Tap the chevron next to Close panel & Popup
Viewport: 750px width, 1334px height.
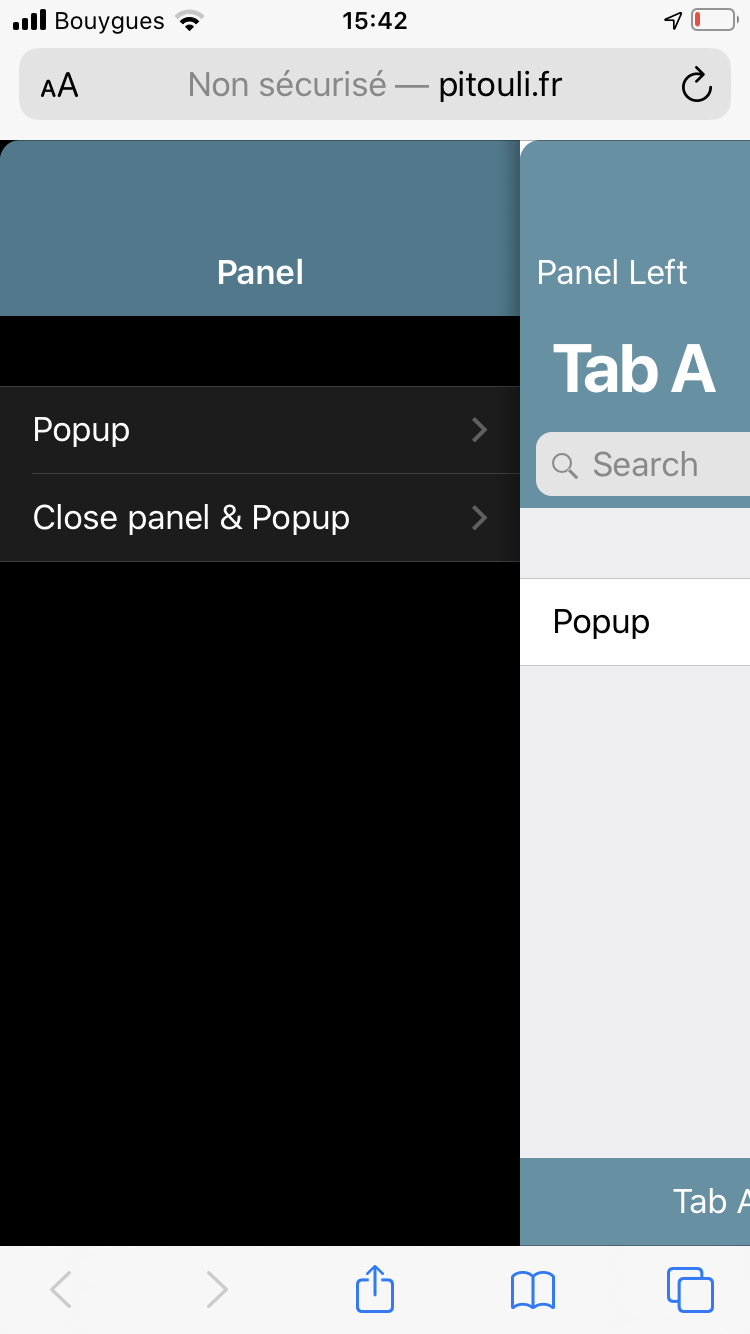pos(479,518)
